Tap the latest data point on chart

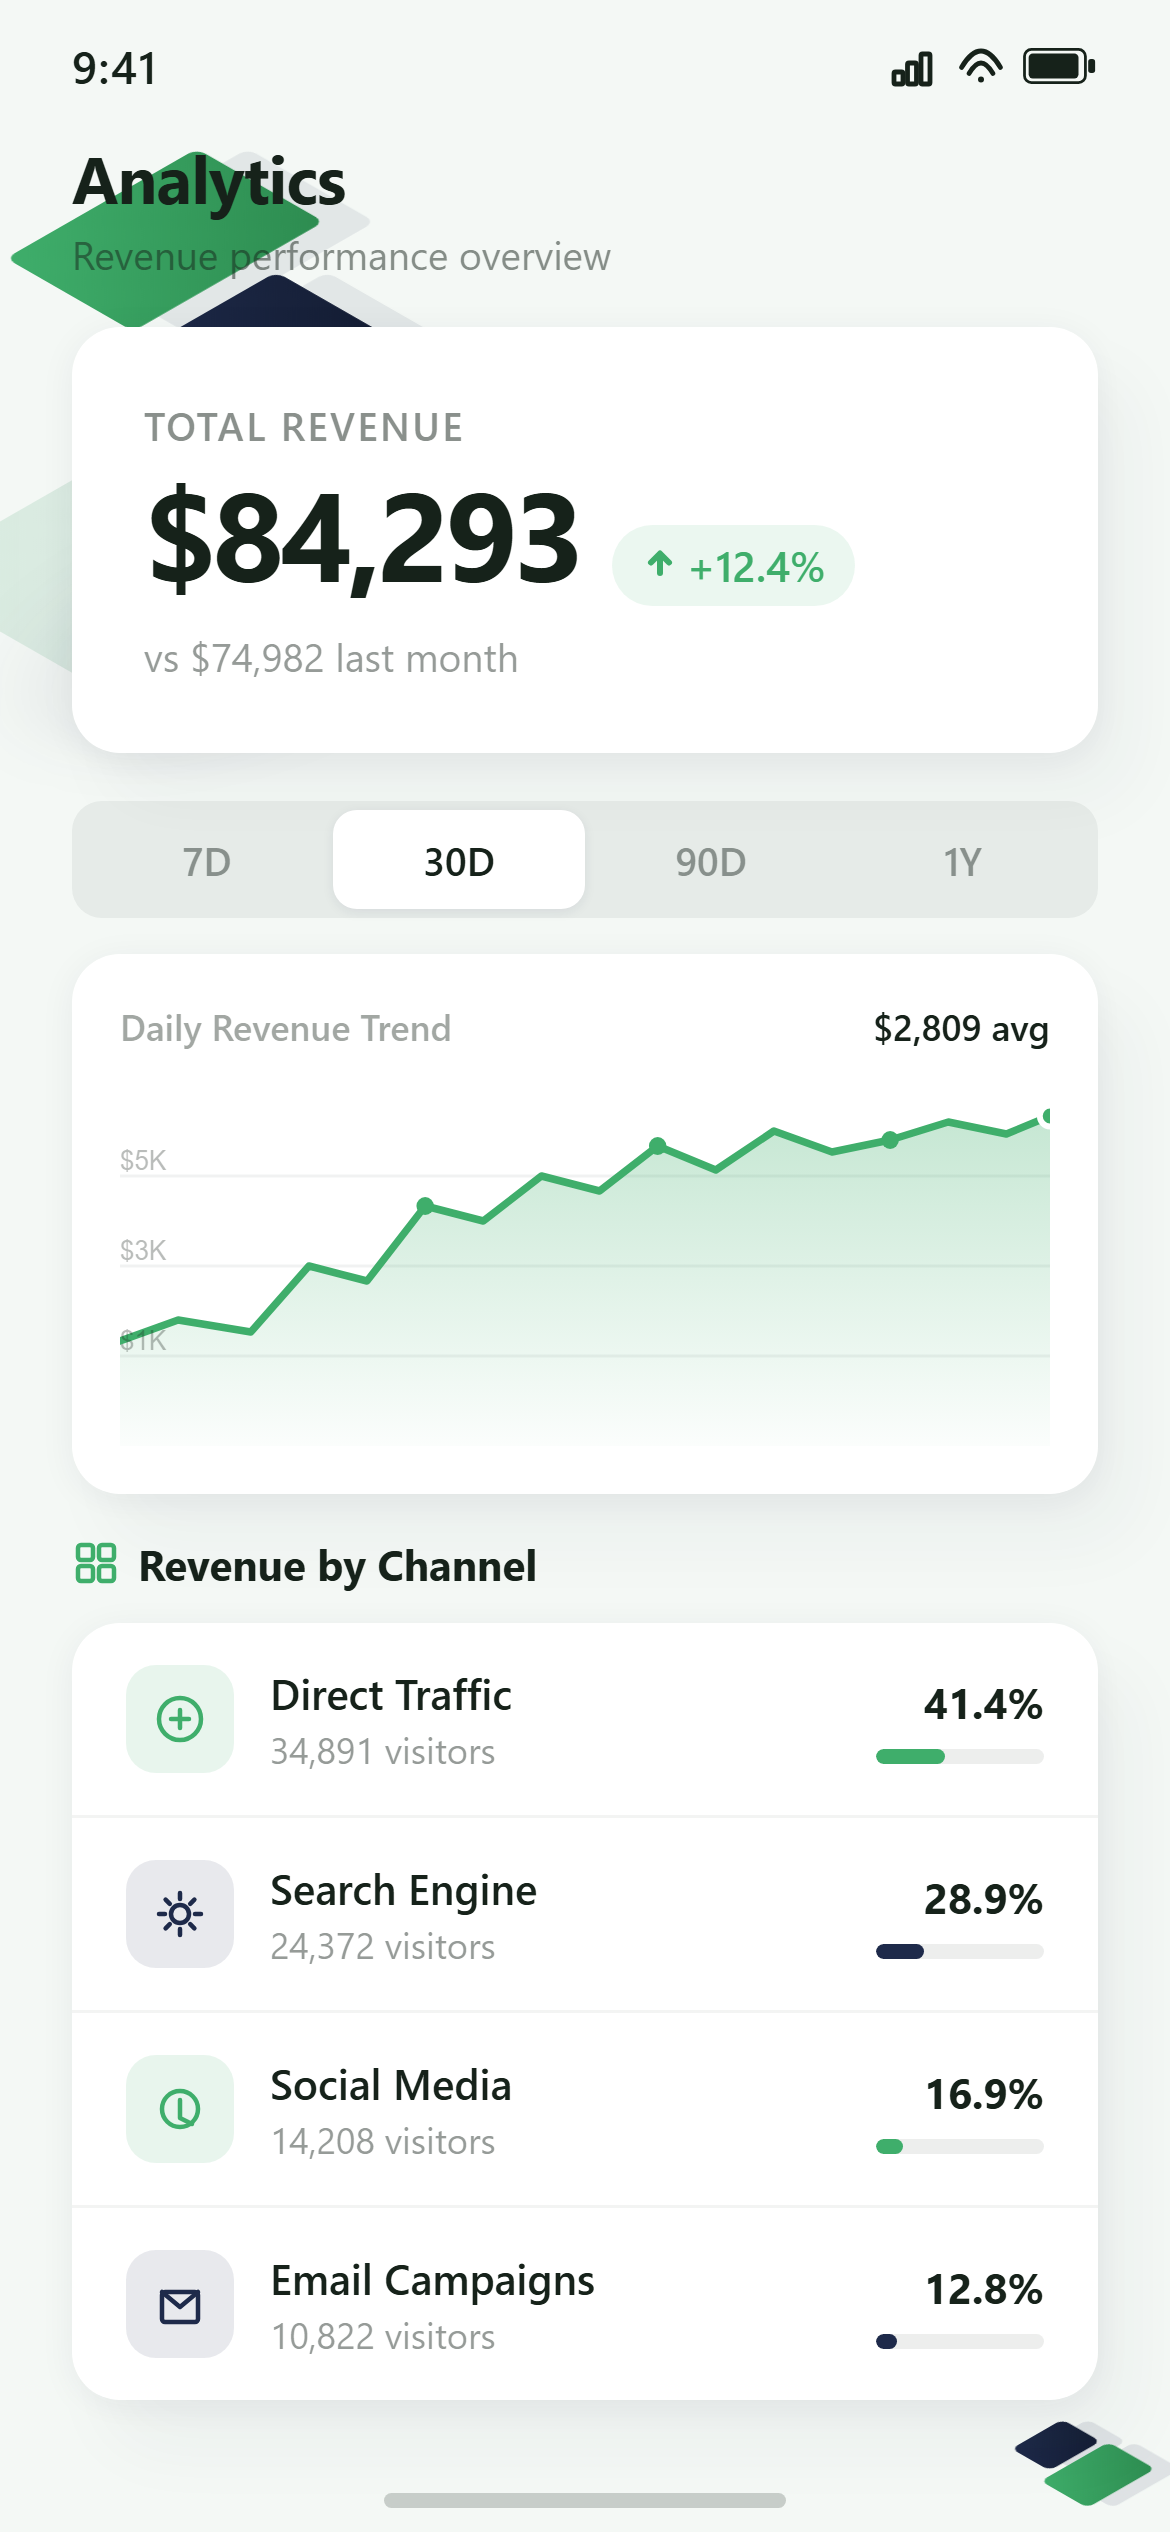pyautogui.click(x=1046, y=1116)
